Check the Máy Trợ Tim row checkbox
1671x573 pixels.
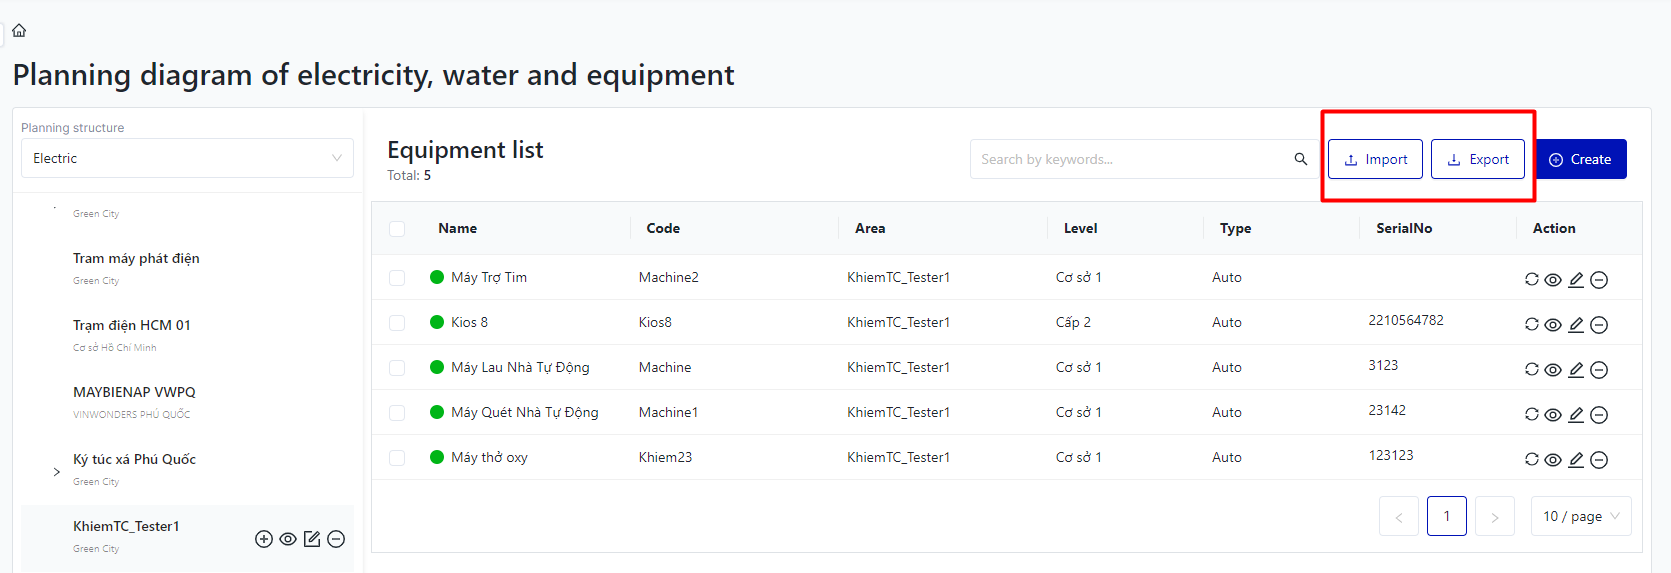[397, 278]
